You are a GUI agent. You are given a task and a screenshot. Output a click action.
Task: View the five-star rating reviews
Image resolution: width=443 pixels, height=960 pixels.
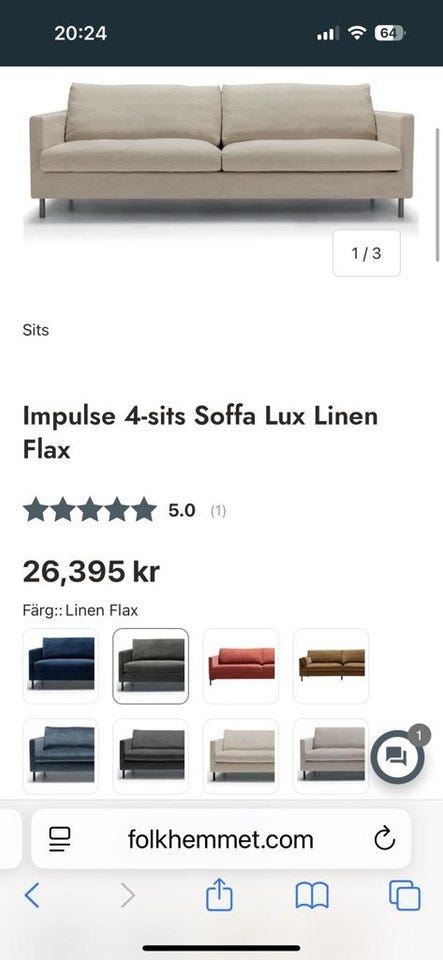pyautogui.click(x=124, y=510)
